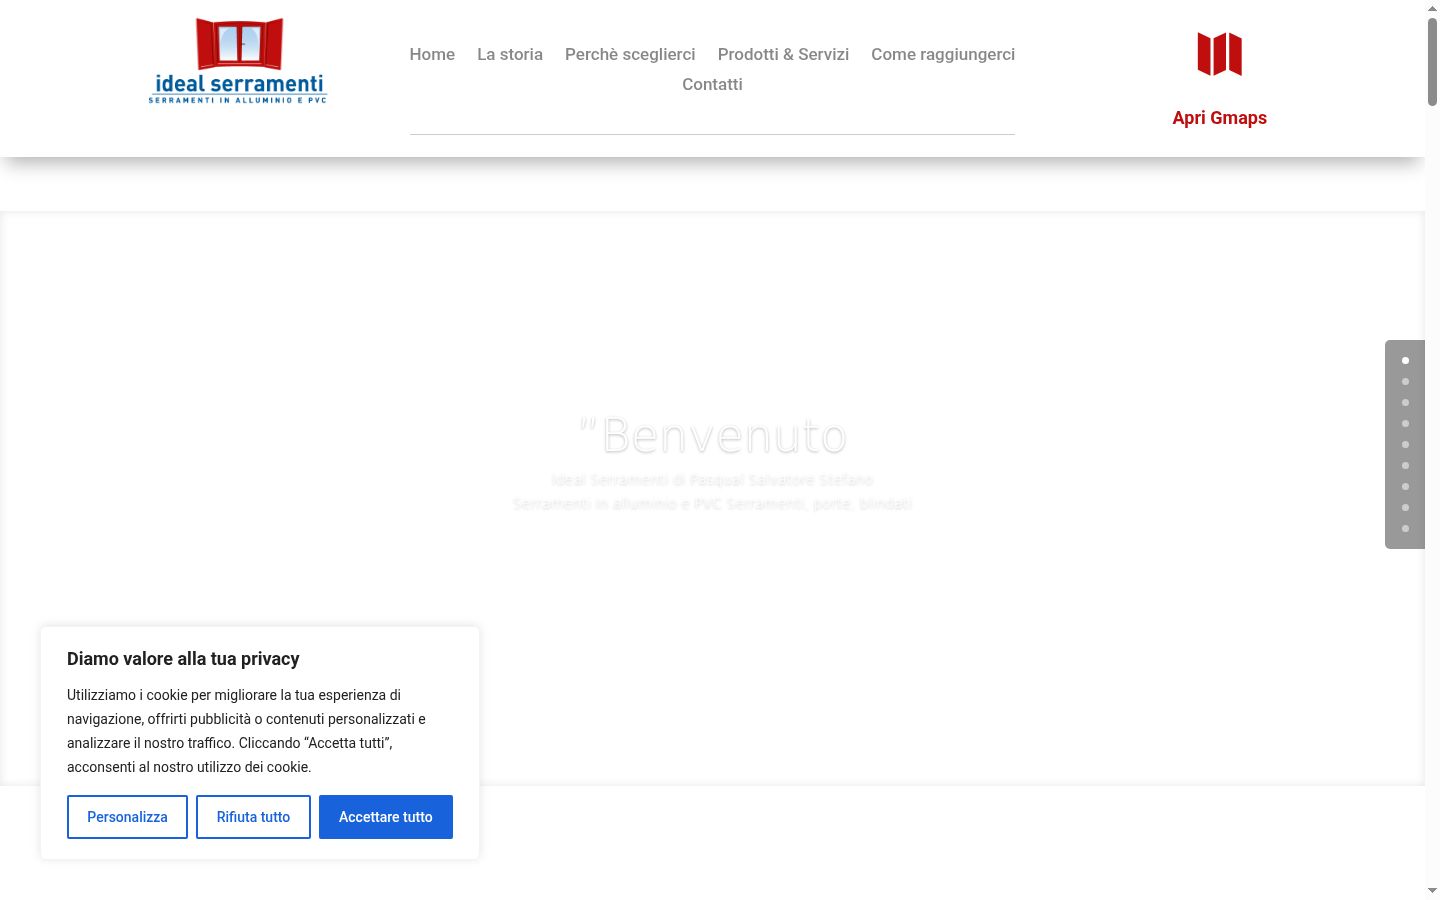The width and height of the screenshot is (1440, 900).
Task: Click the Benvenuto heading text
Action: coord(713,436)
